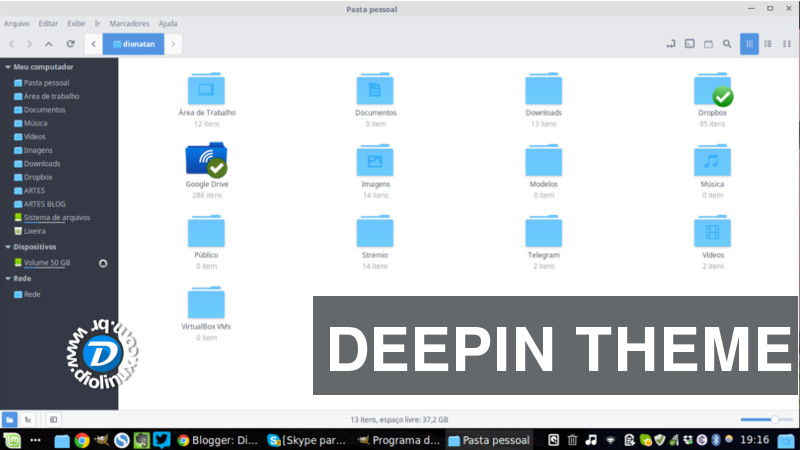
Task: Select the Modelos folder icon
Action: 544,160
